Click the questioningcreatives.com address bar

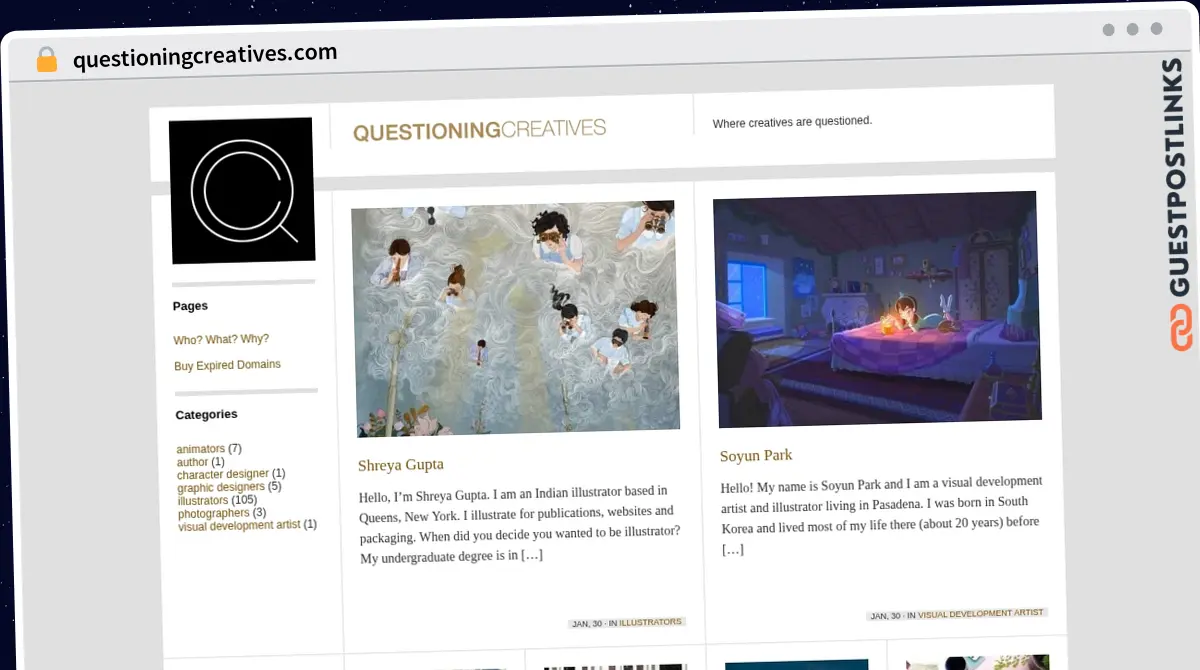pos(203,52)
